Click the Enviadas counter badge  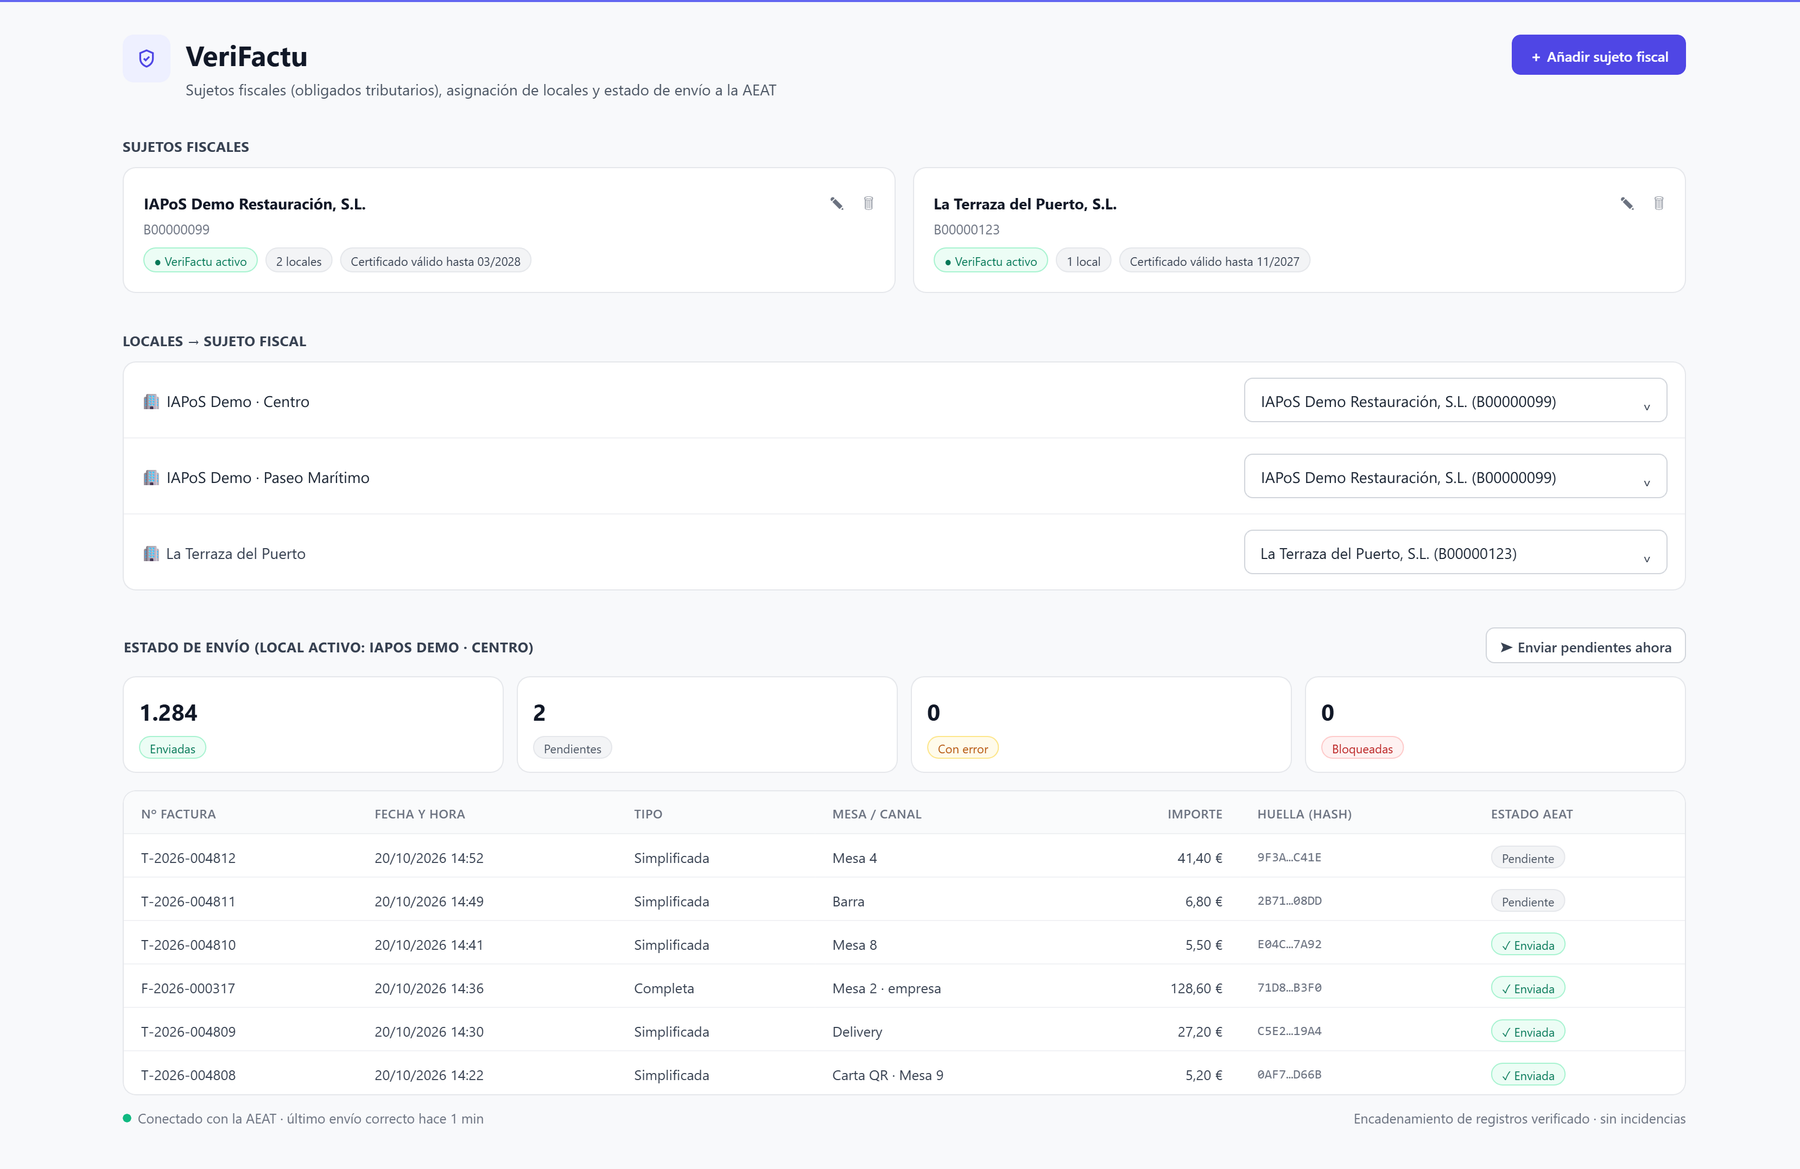coord(173,749)
